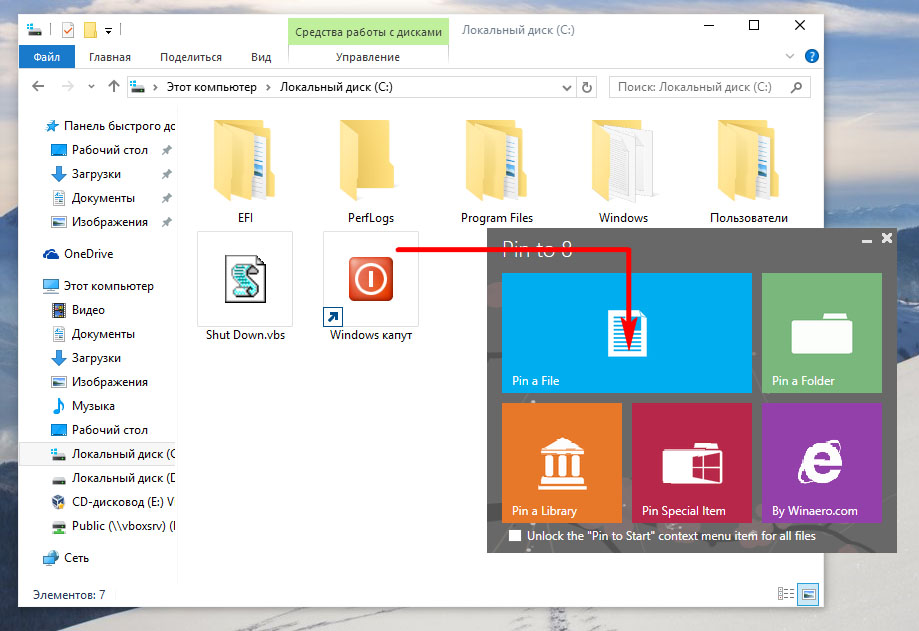Open pinned Изображения in quick access
Image resolution: width=919 pixels, height=631 pixels.
click(x=110, y=222)
